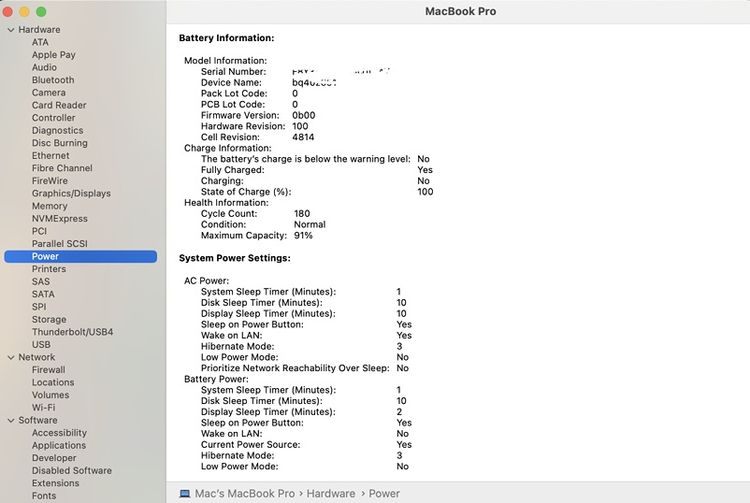Open Extensions under Software

click(x=55, y=483)
